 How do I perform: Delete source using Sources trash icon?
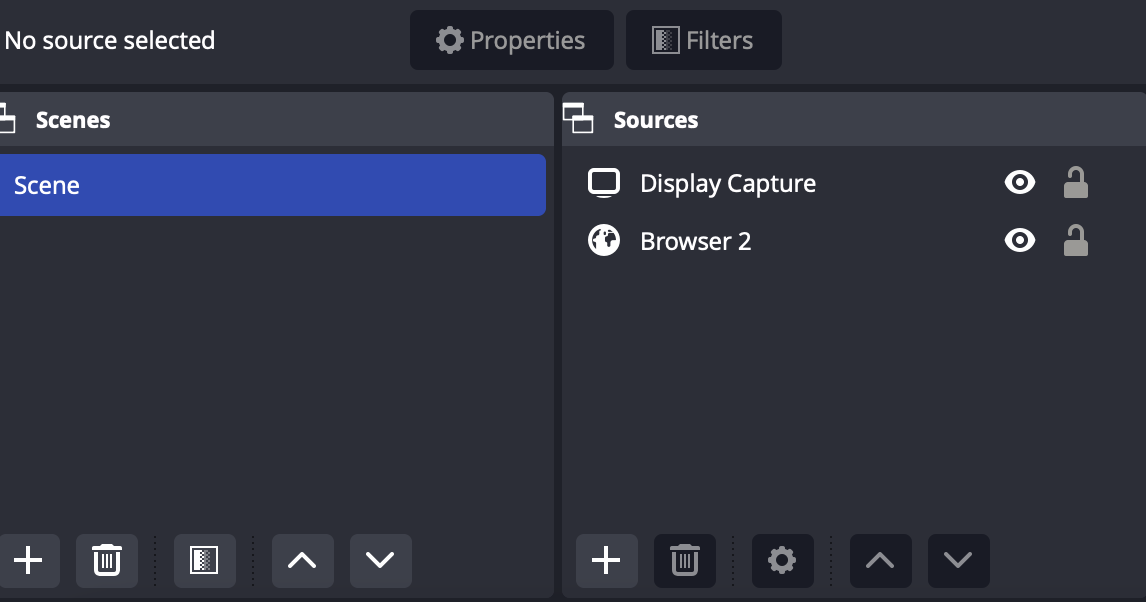coord(684,560)
